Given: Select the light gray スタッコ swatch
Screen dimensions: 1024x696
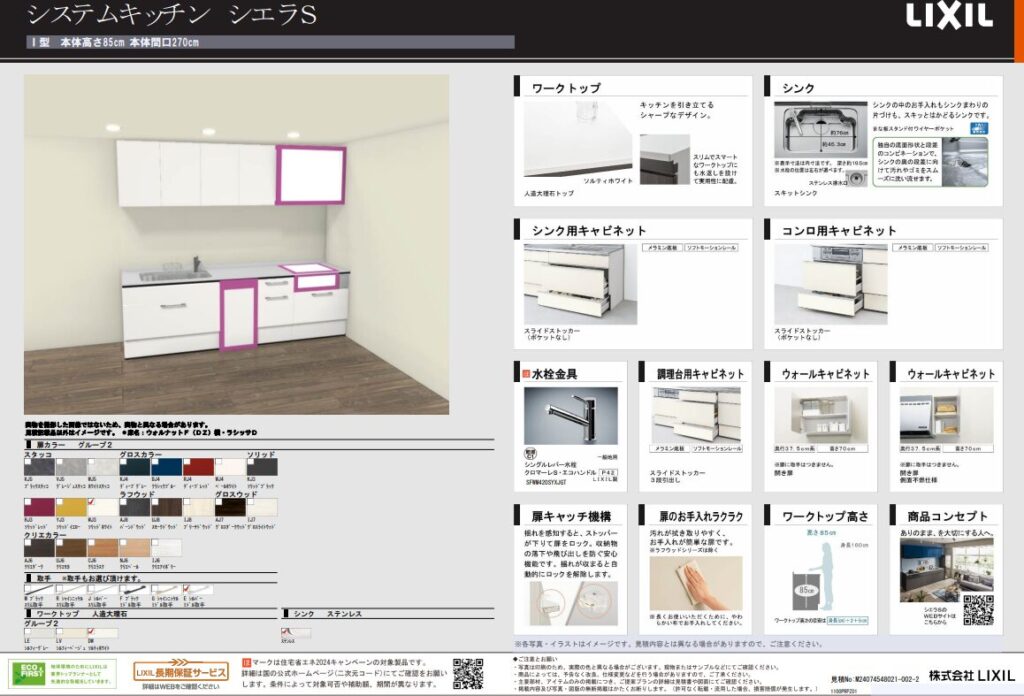Looking at the screenshot, I should tap(71, 466).
